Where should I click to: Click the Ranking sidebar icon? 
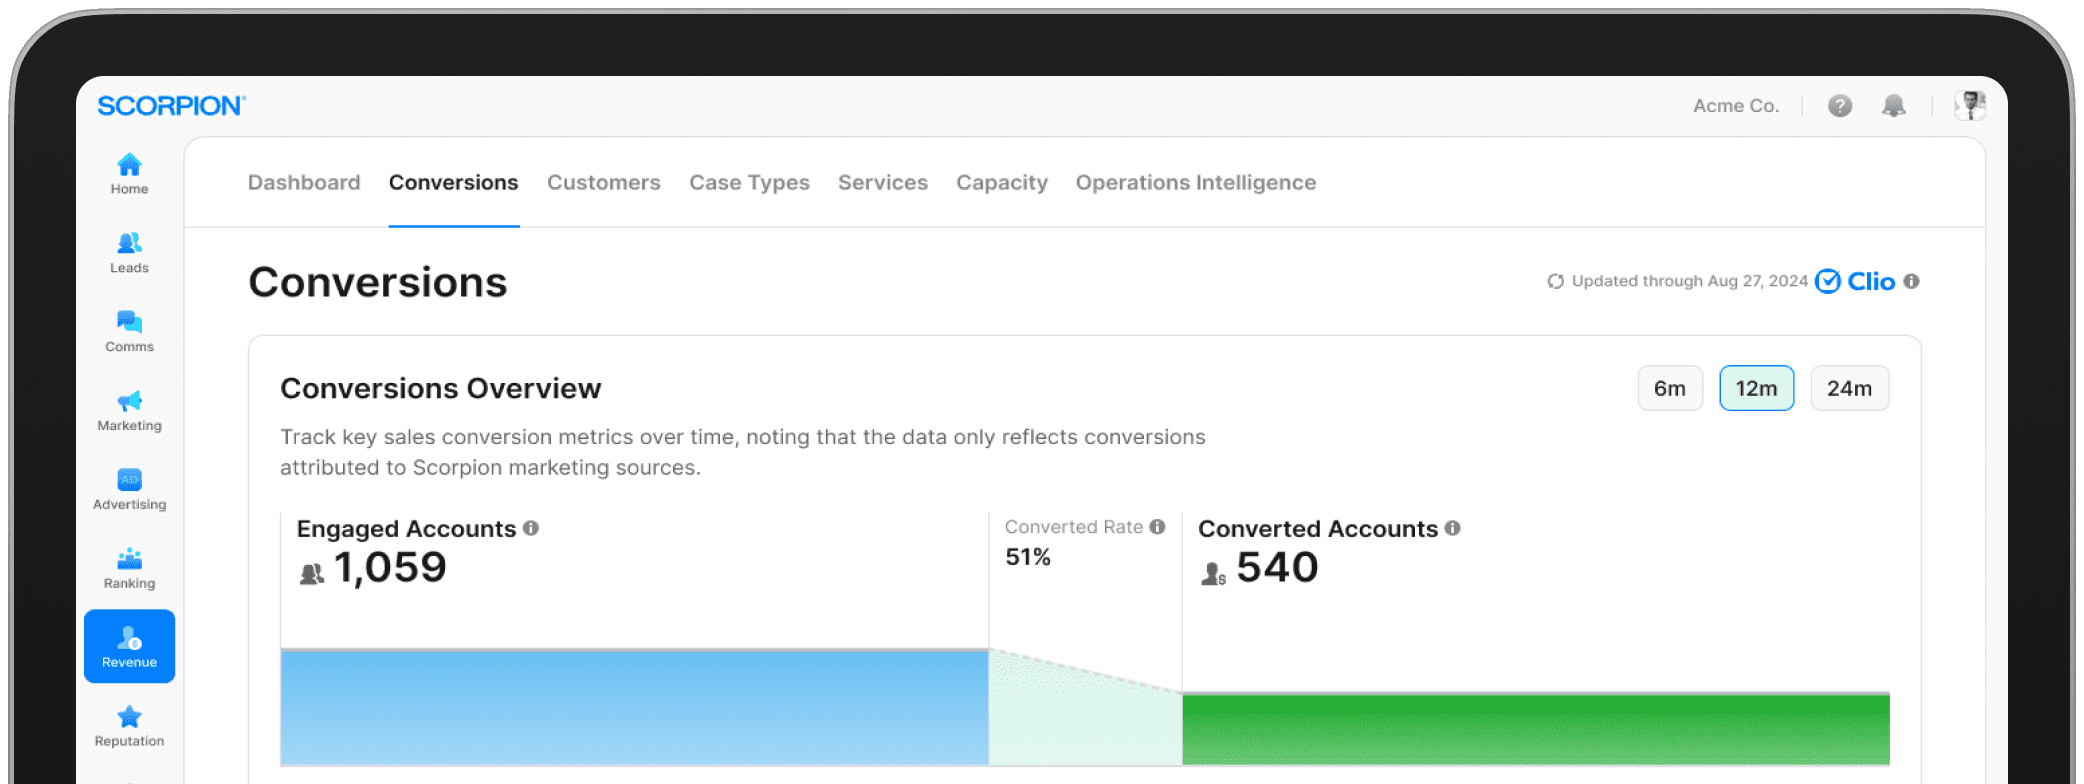[129, 560]
